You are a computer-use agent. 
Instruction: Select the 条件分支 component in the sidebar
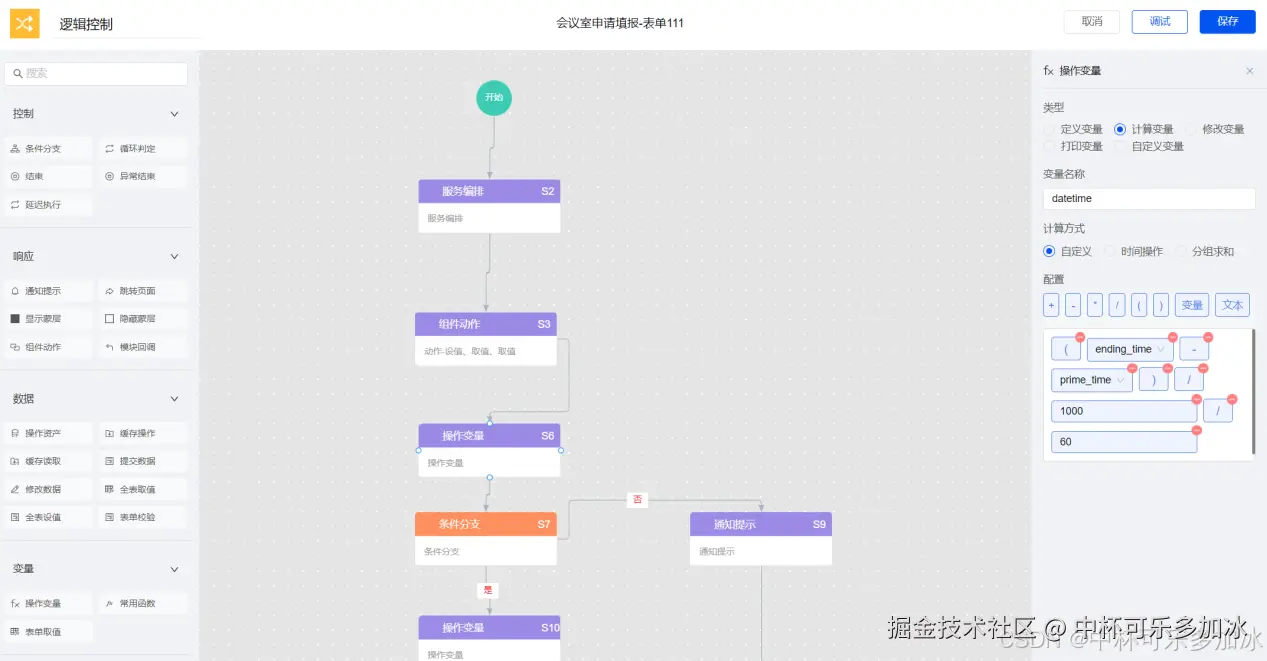48,149
